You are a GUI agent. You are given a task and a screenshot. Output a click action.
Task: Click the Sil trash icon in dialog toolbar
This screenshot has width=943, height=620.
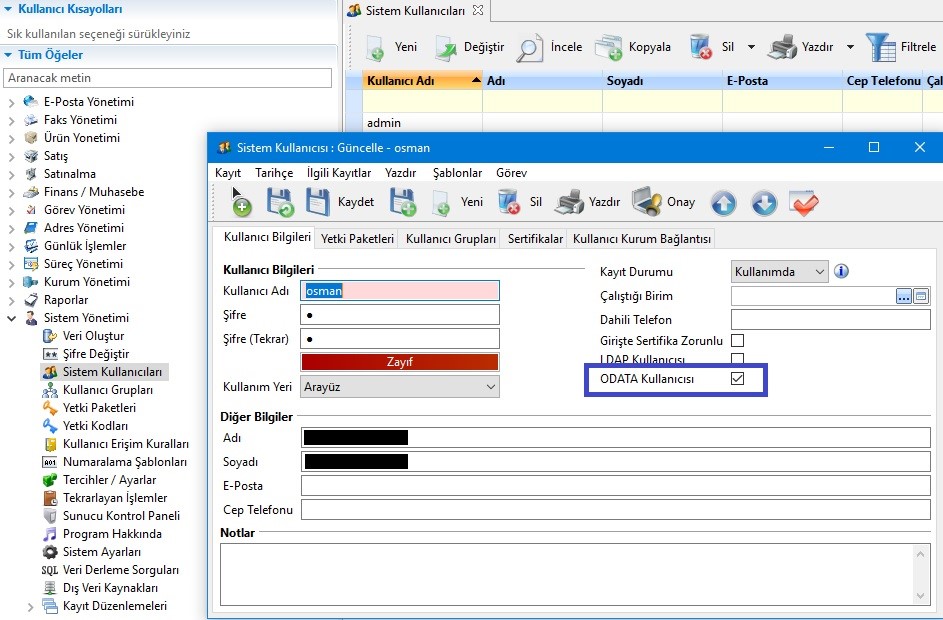tap(509, 202)
